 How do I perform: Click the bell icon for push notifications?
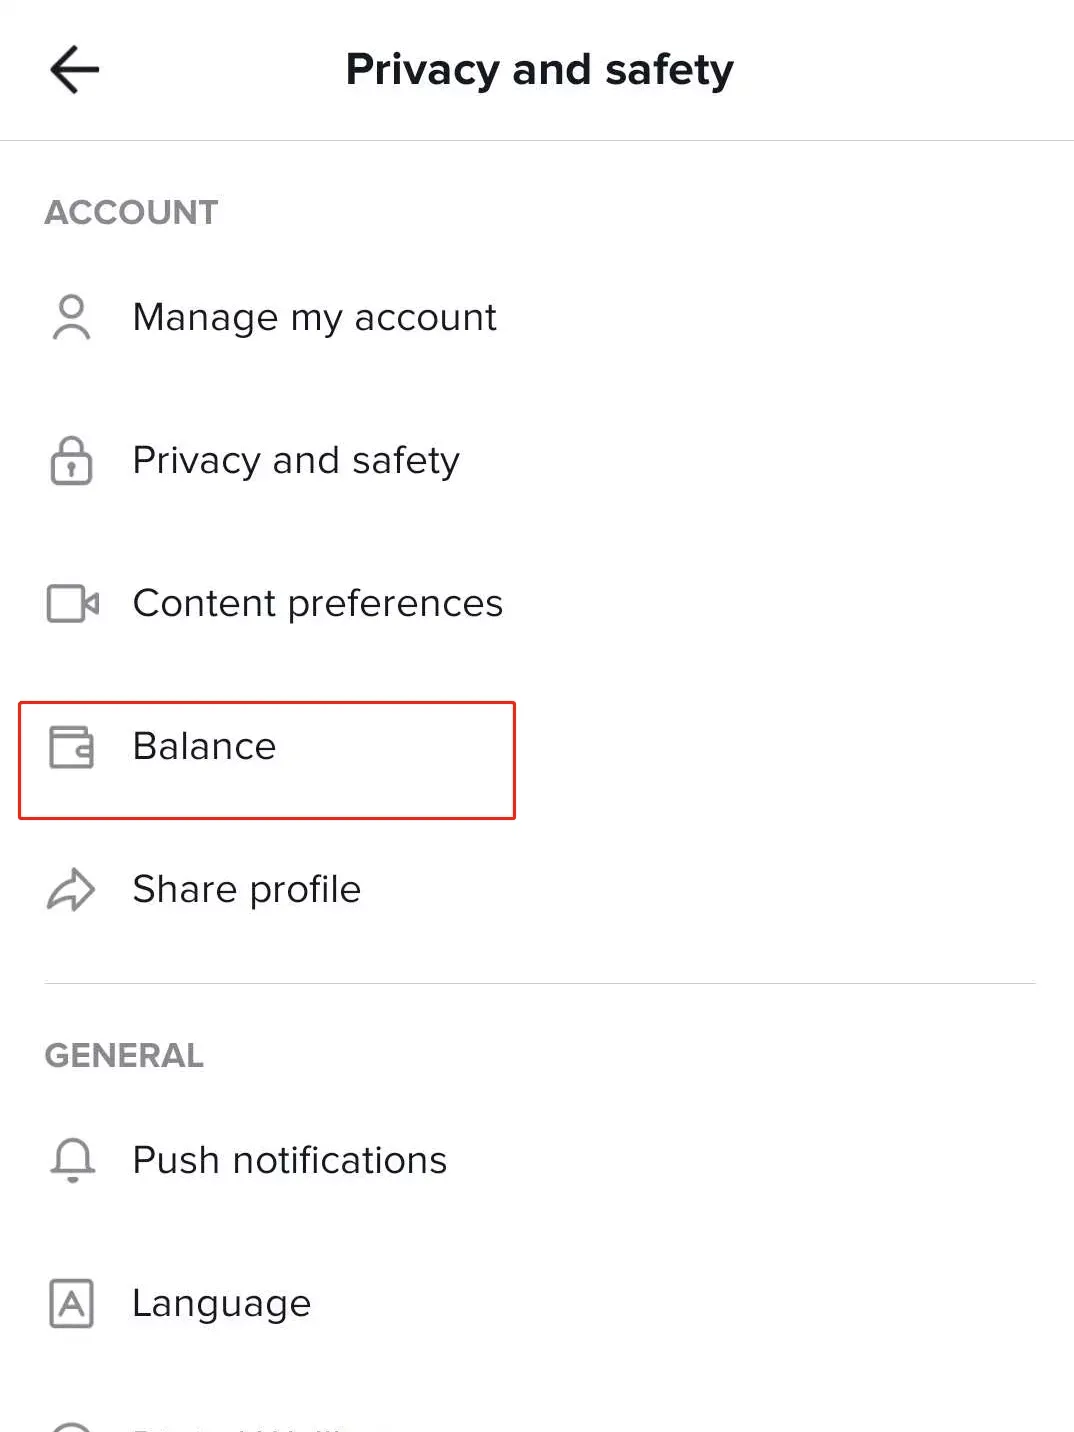tap(72, 1161)
